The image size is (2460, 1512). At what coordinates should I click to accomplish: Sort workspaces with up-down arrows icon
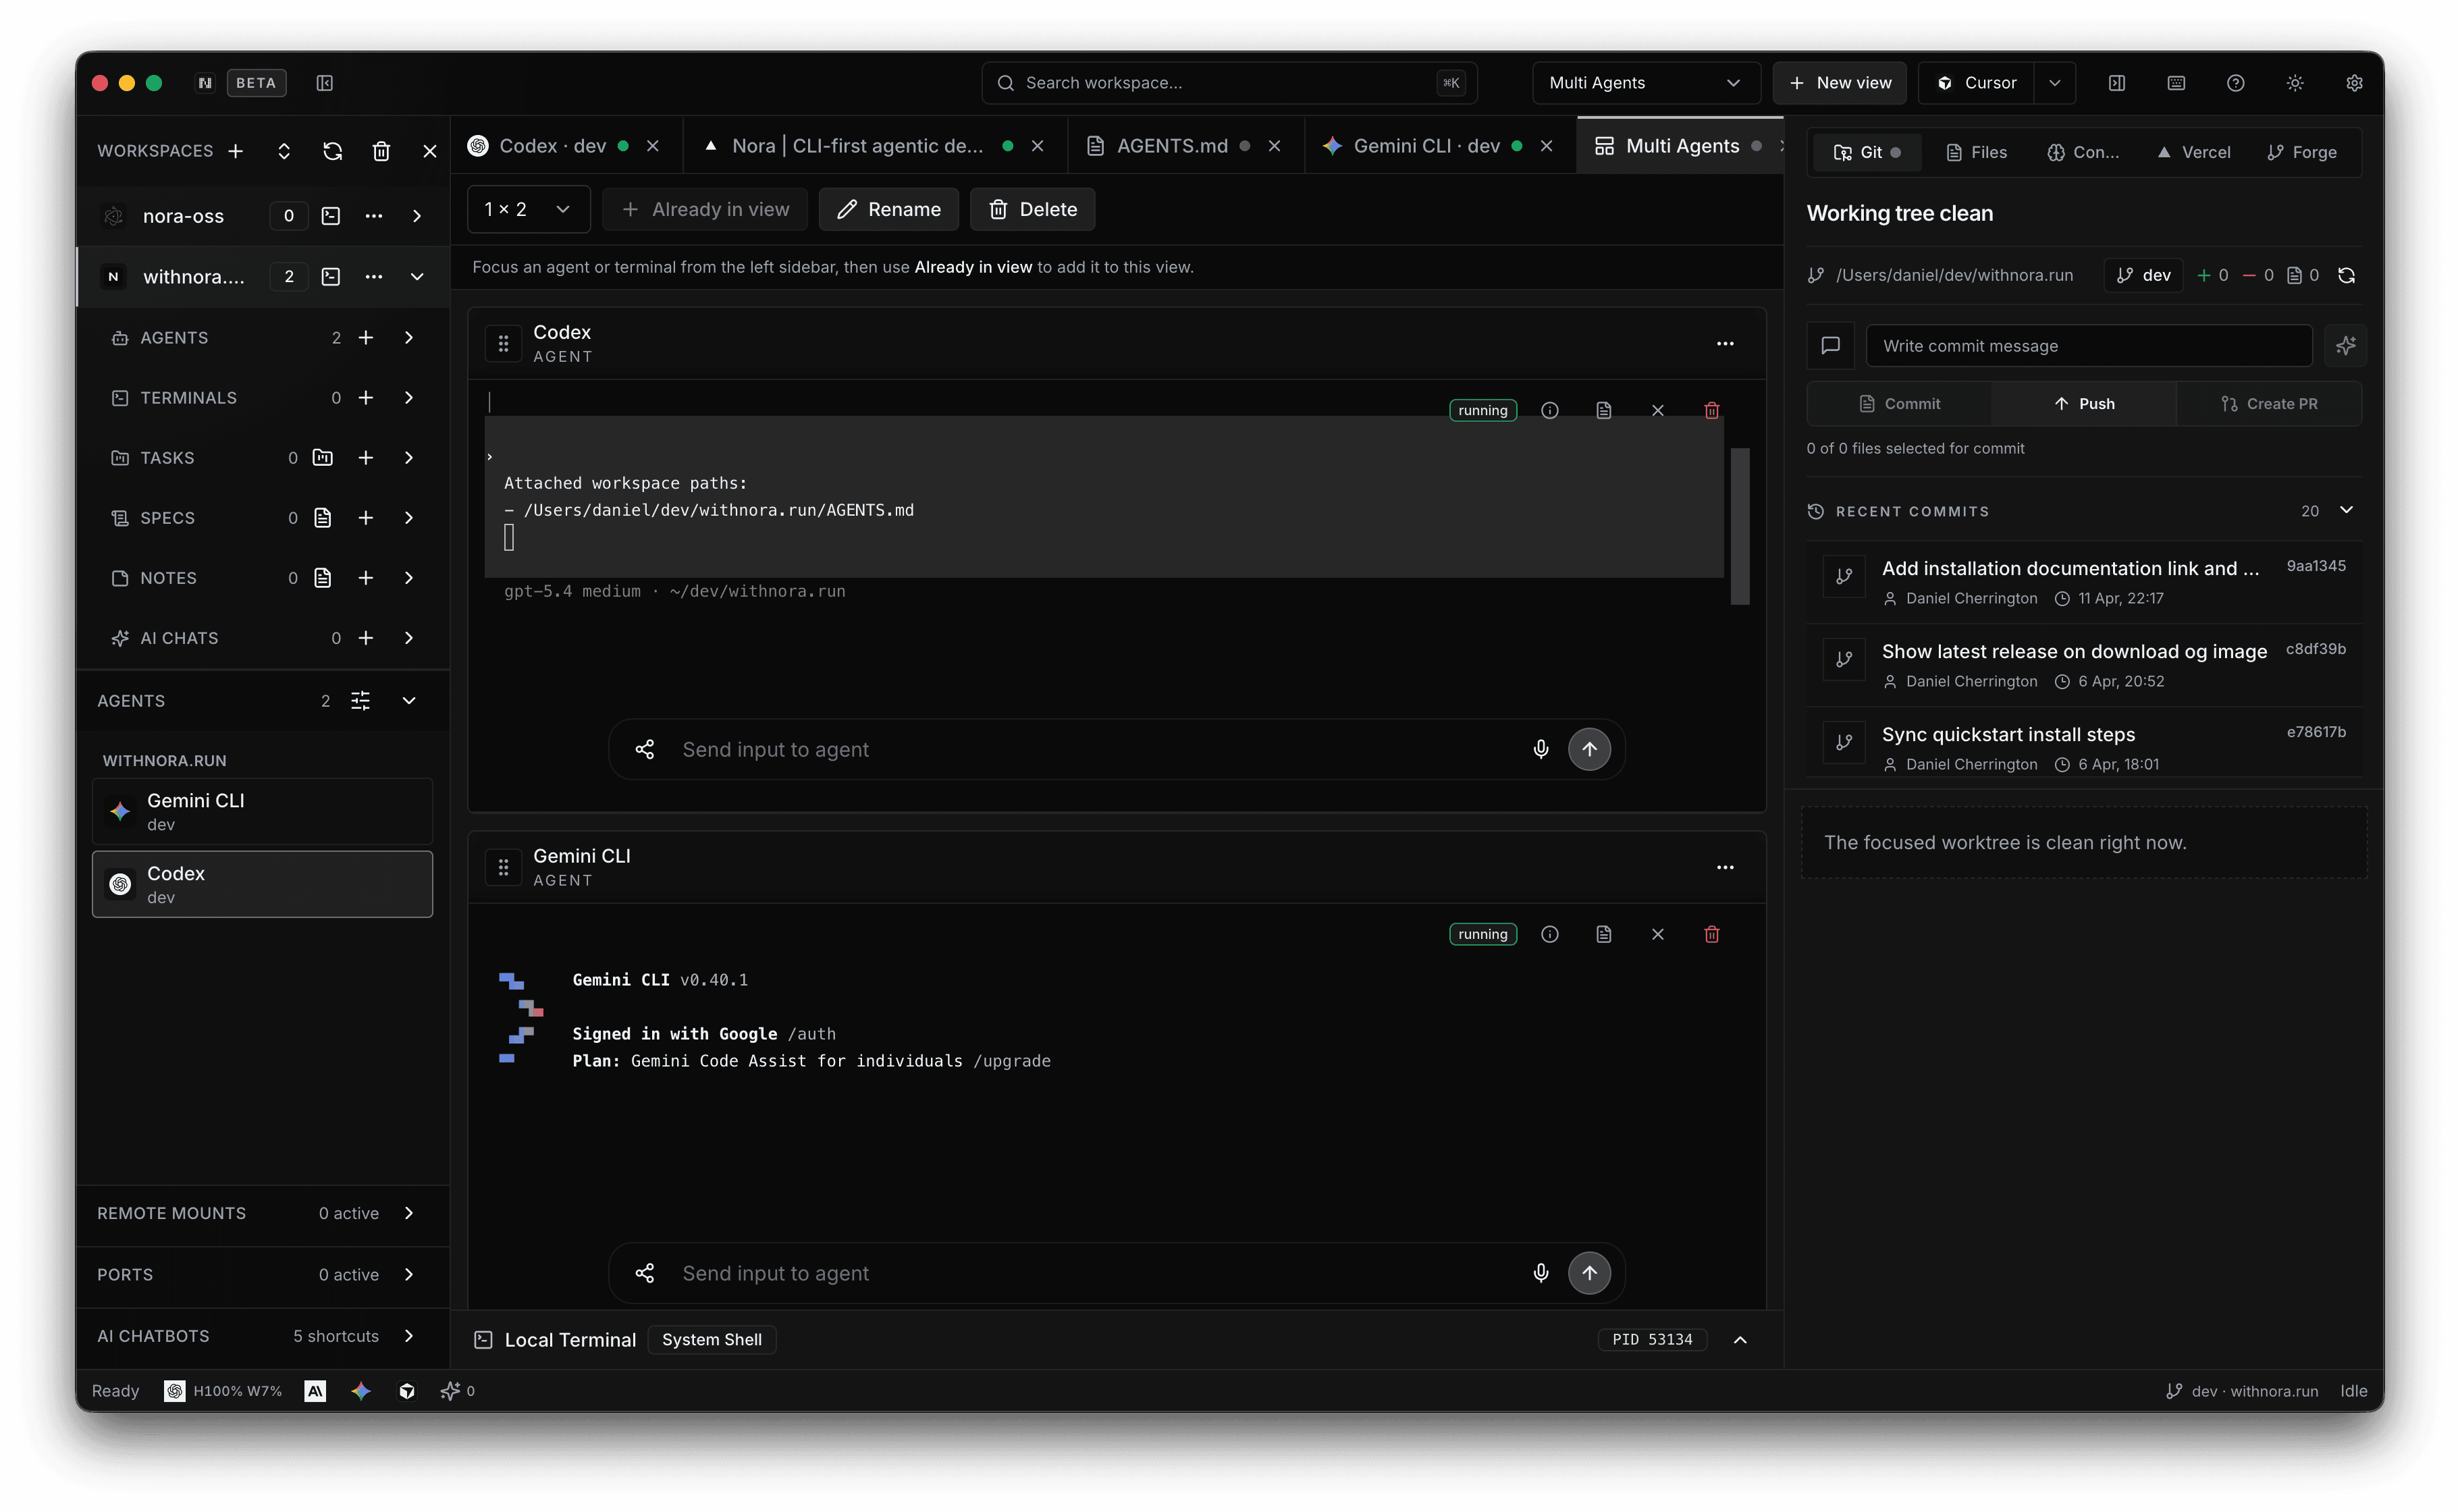(284, 151)
